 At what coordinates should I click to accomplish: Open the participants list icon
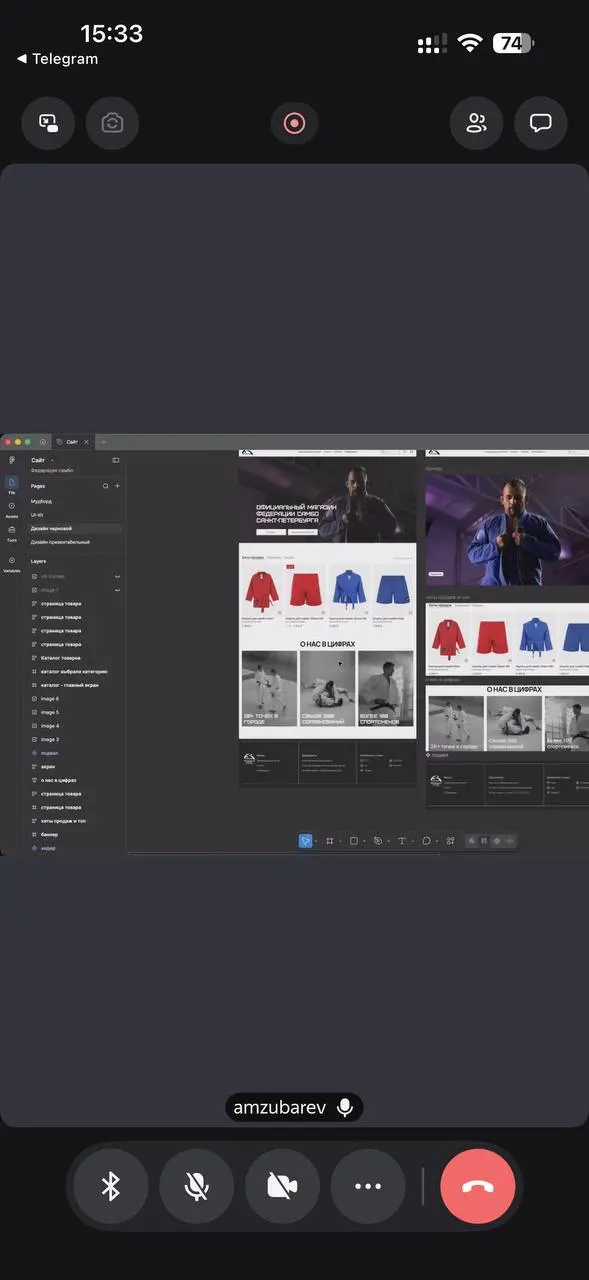point(476,124)
